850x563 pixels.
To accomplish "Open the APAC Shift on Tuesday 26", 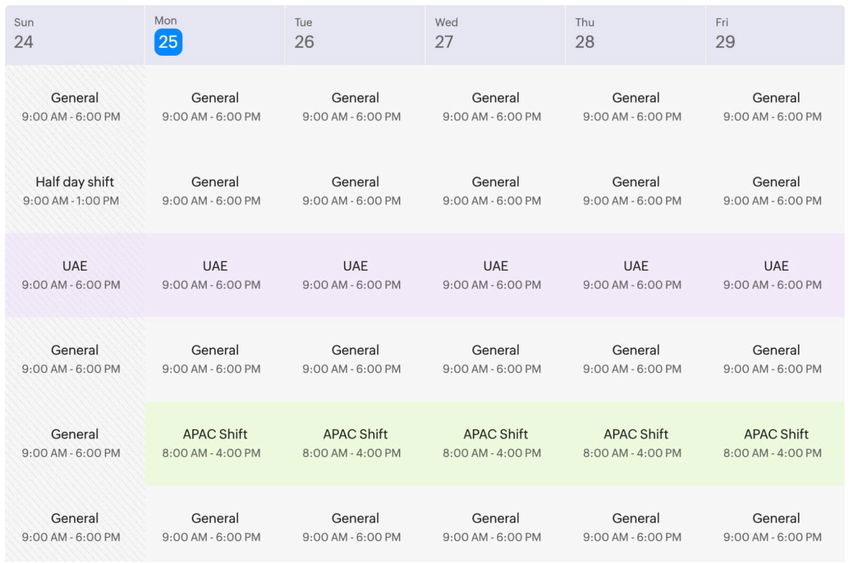I will click(x=355, y=443).
